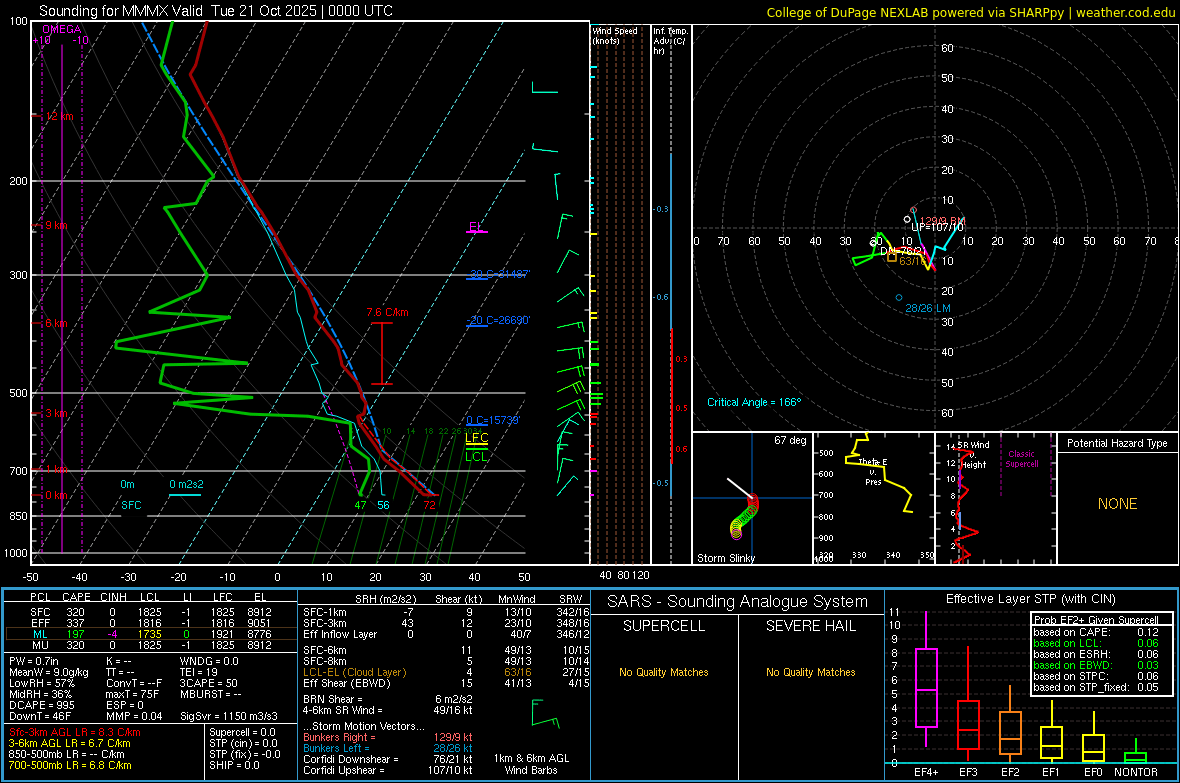1180x783 pixels.
Task: Open the weather.cod.edu NEXLAB credit text
Action: coord(971,12)
